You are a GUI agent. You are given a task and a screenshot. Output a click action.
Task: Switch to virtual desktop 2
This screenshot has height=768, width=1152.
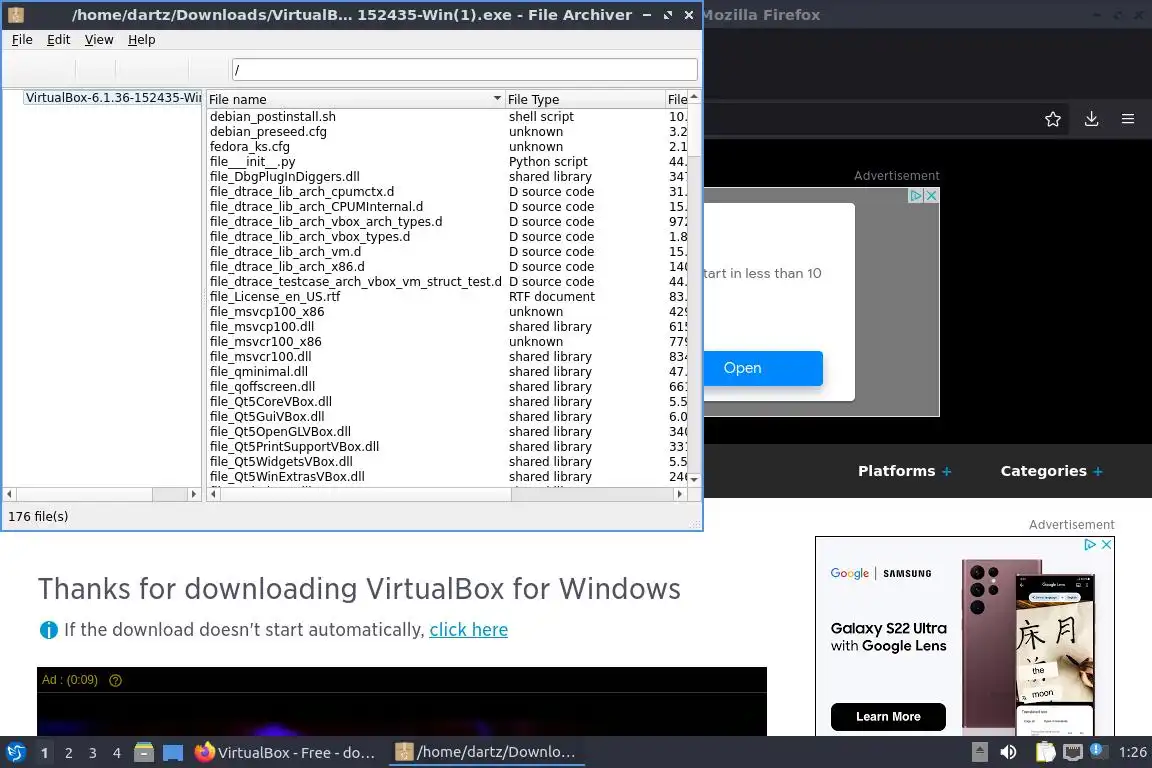coord(68,753)
